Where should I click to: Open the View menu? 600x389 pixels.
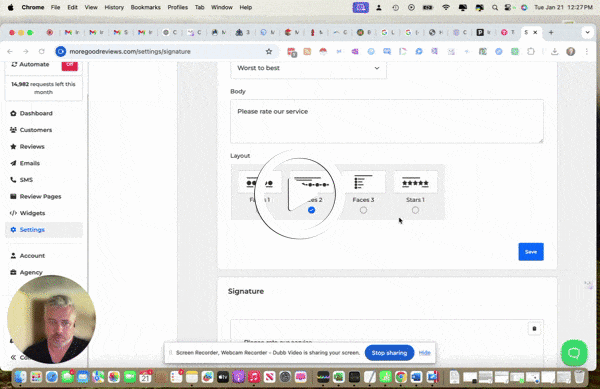[x=91, y=7]
